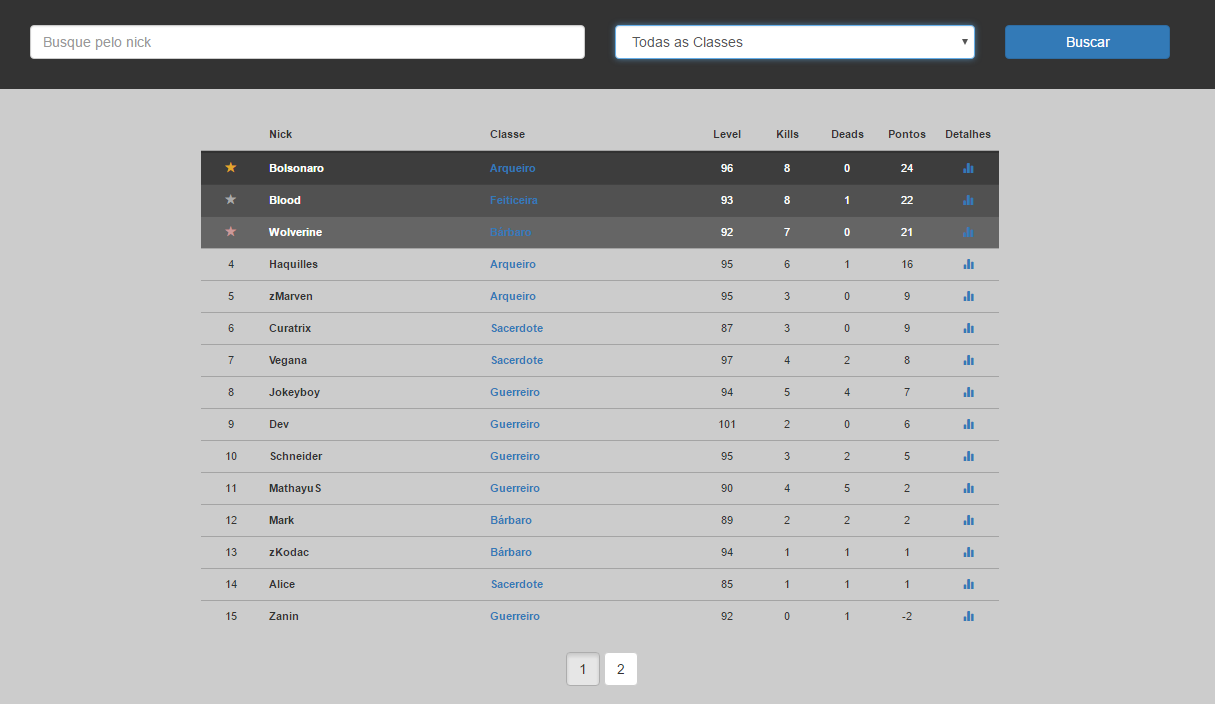View details chart icon for Haquilles
The height and width of the screenshot is (704, 1215).
968,264
